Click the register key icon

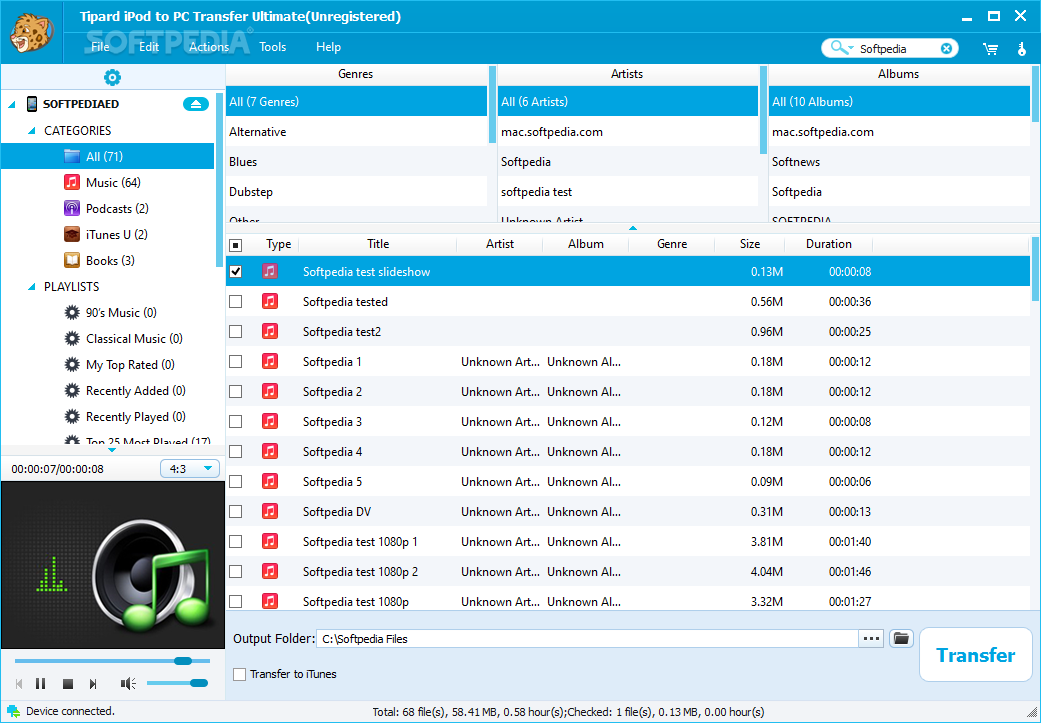(x=1021, y=48)
